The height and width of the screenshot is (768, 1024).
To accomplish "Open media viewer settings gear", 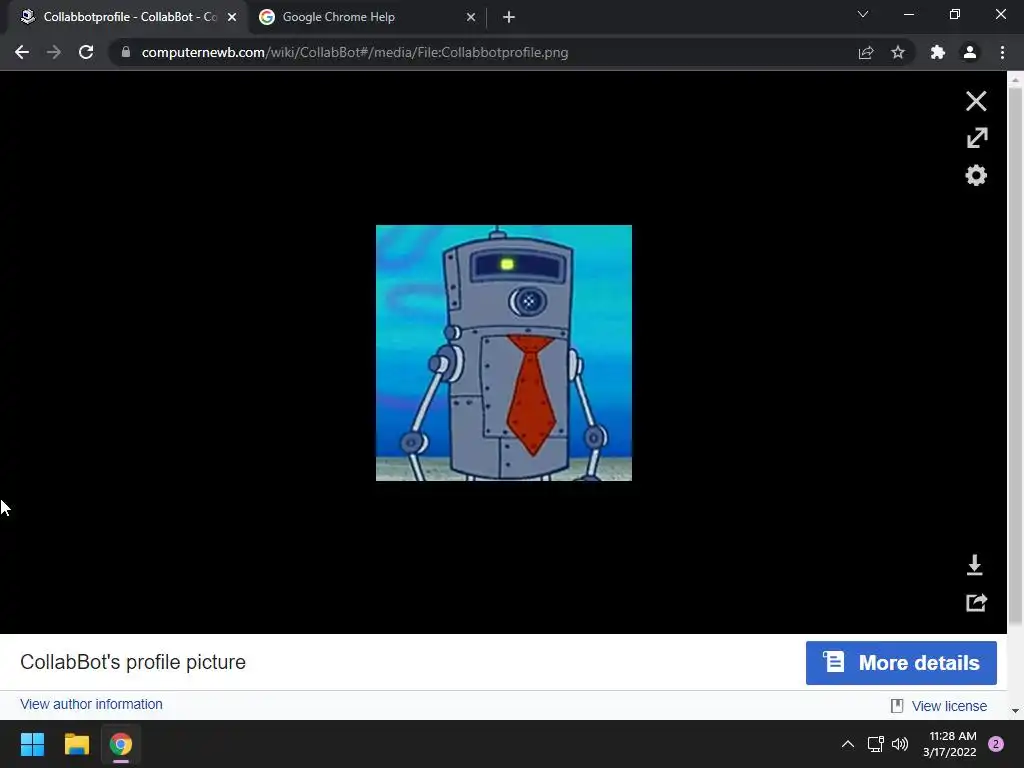I will (976, 175).
